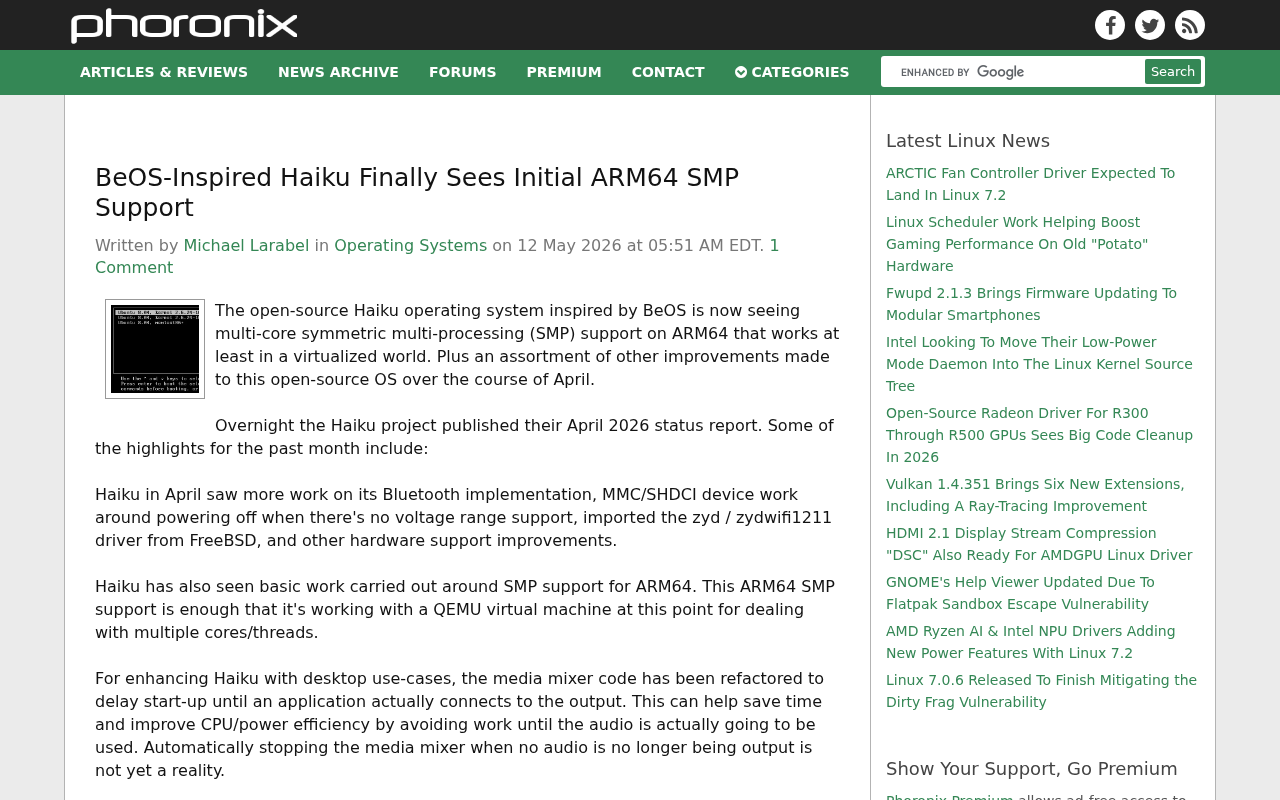
Task: Open Linux Scheduler gaming performance article
Action: point(1017,244)
